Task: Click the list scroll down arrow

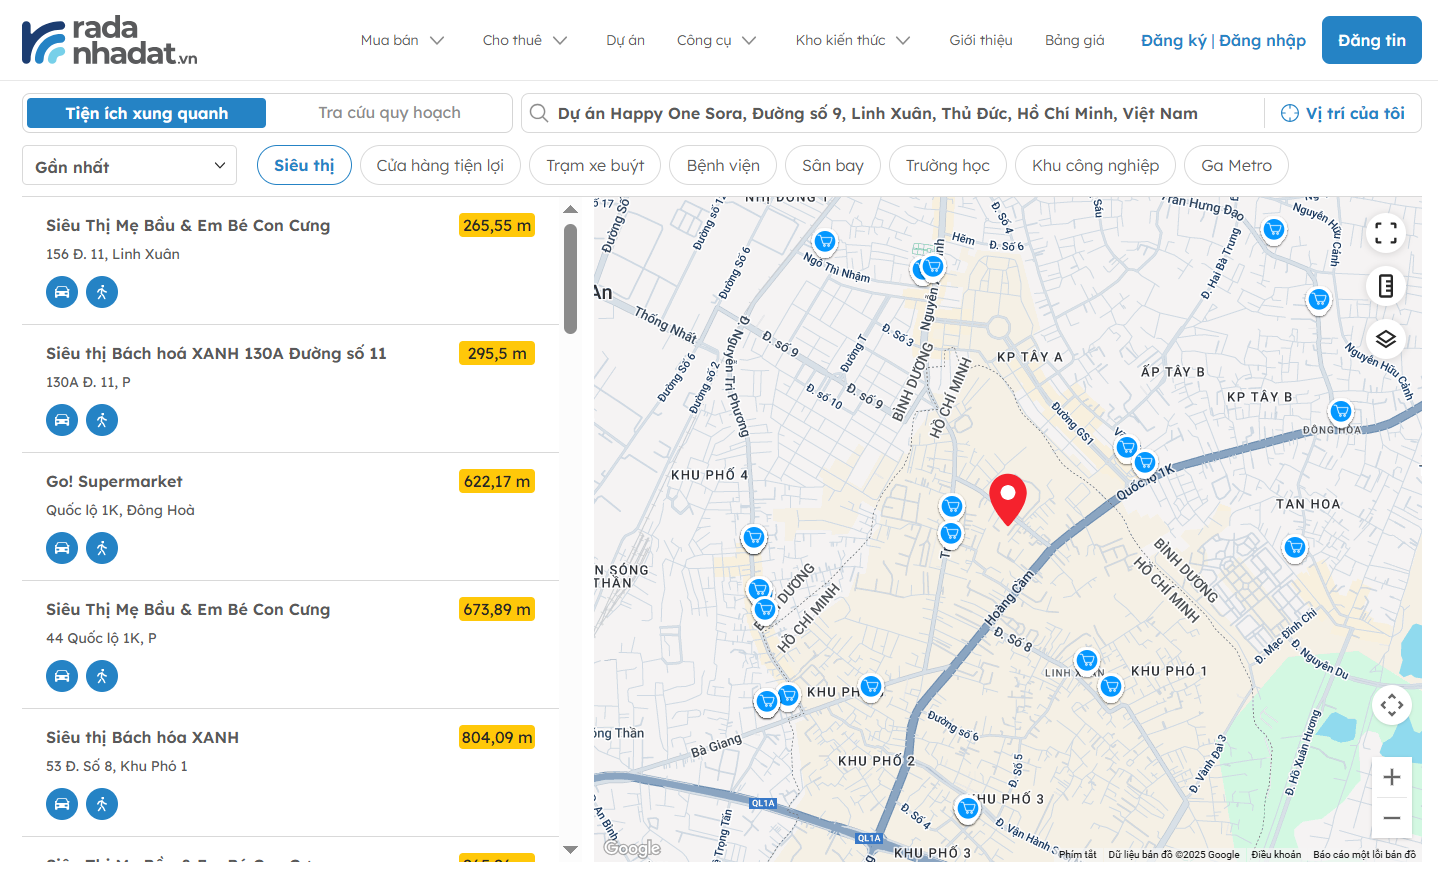Action: click(570, 850)
